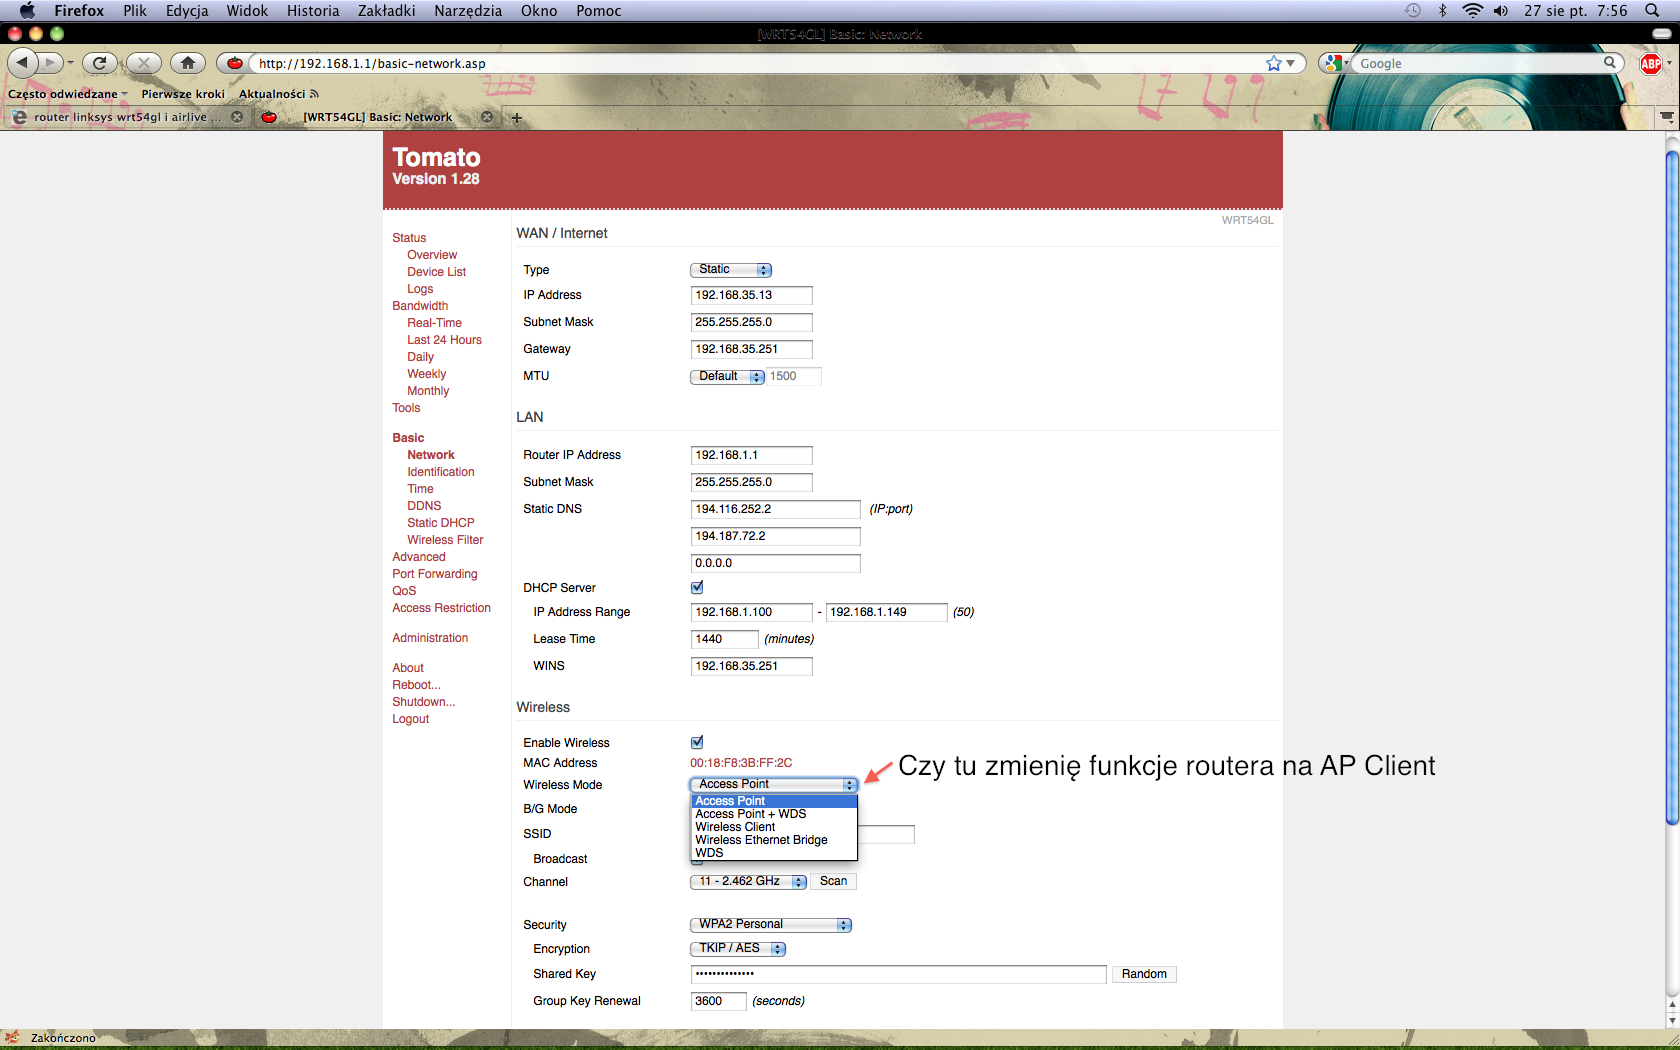1680x1050 pixels.
Task: Bookmark page with the star icon
Action: 1273,63
